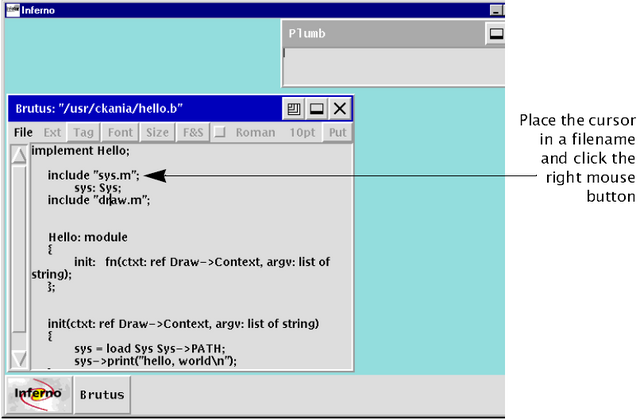The image size is (640, 420).
Task: Toggle the checkbox beside Roman
Action: [220, 132]
